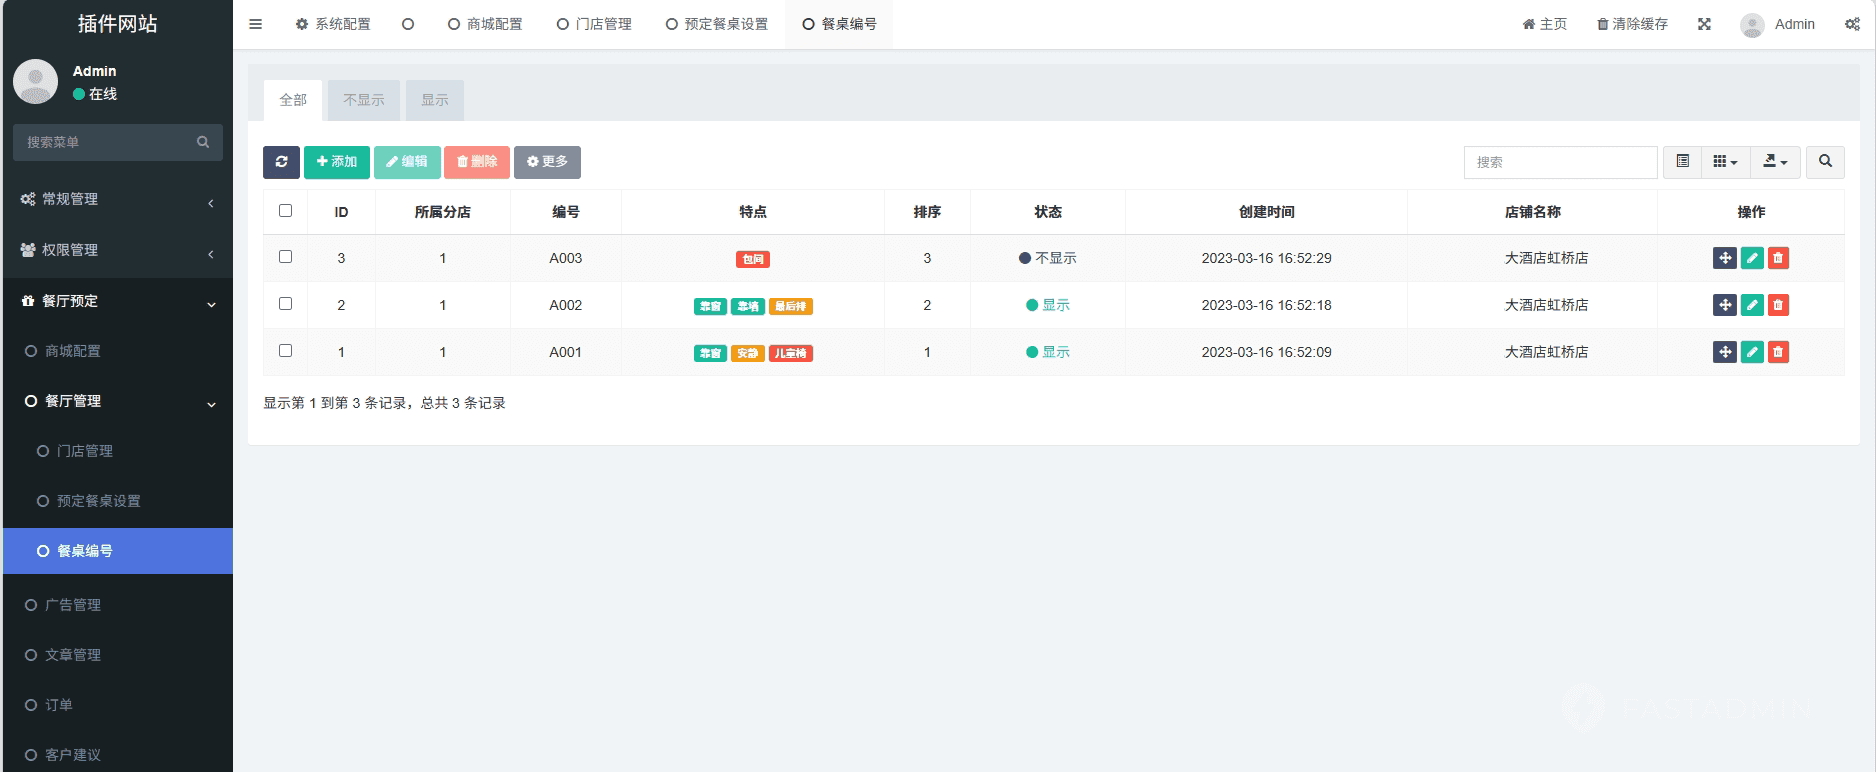This screenshot has height=772, width=1876.
Task: Enter fullscreen mode using the expand icon
Action: (1704, 24)
